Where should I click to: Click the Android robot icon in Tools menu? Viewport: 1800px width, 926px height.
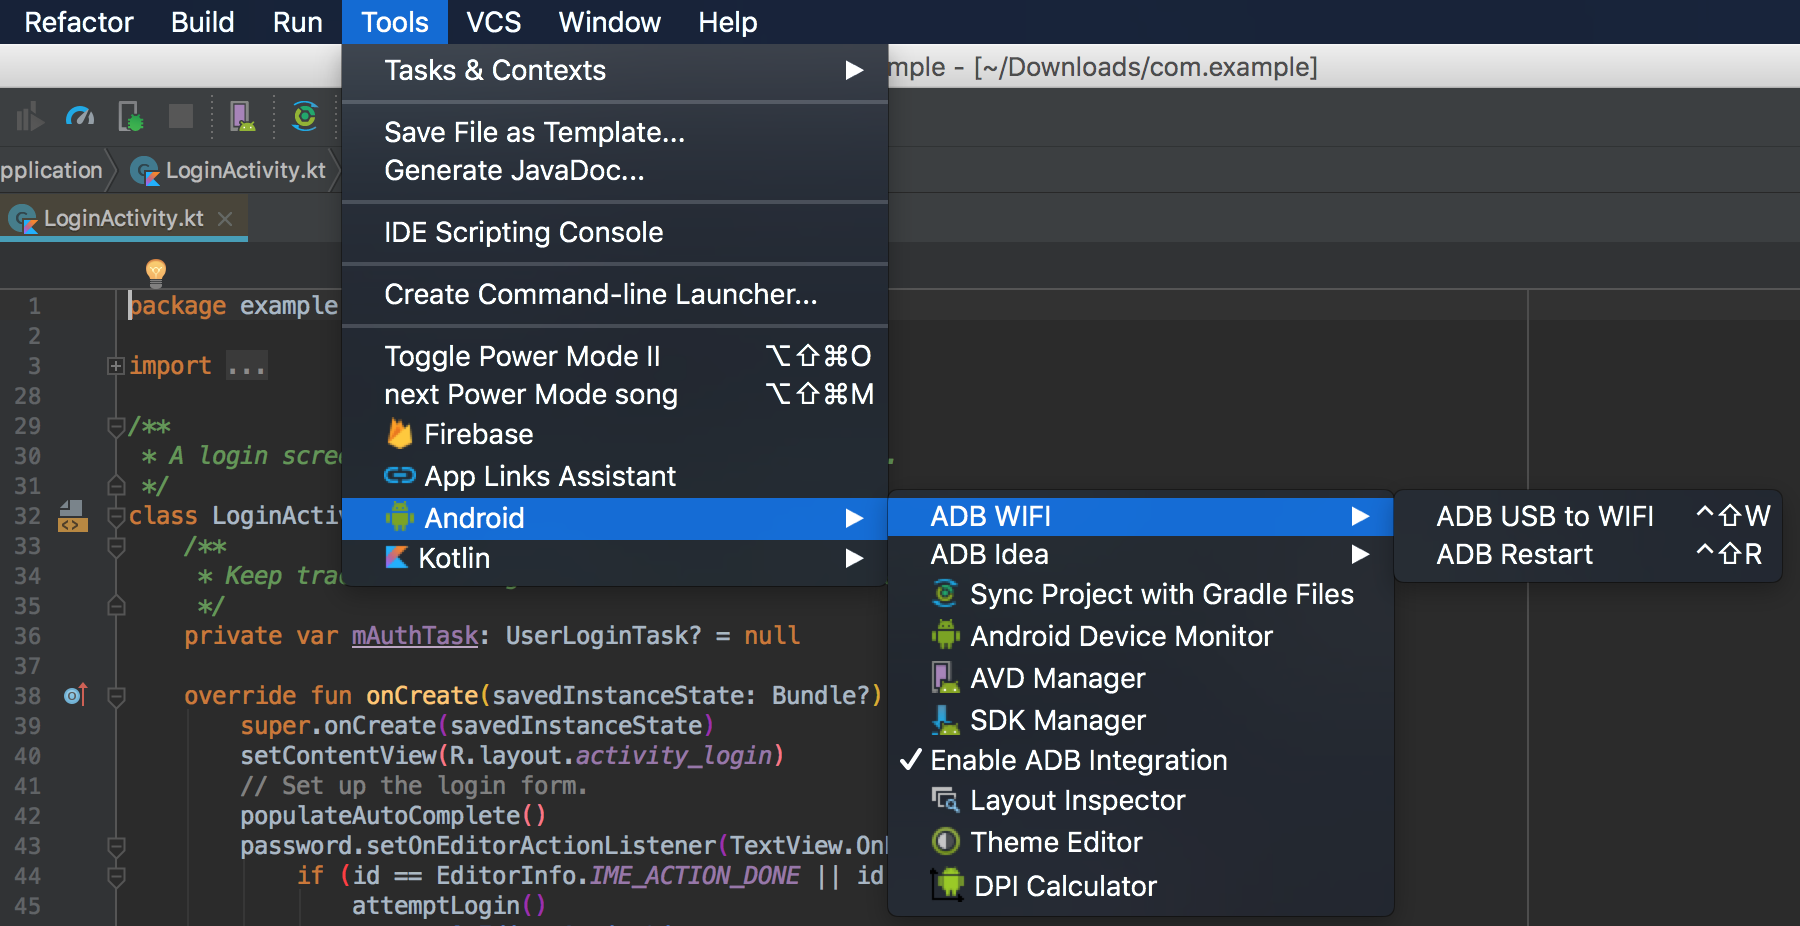399,517
